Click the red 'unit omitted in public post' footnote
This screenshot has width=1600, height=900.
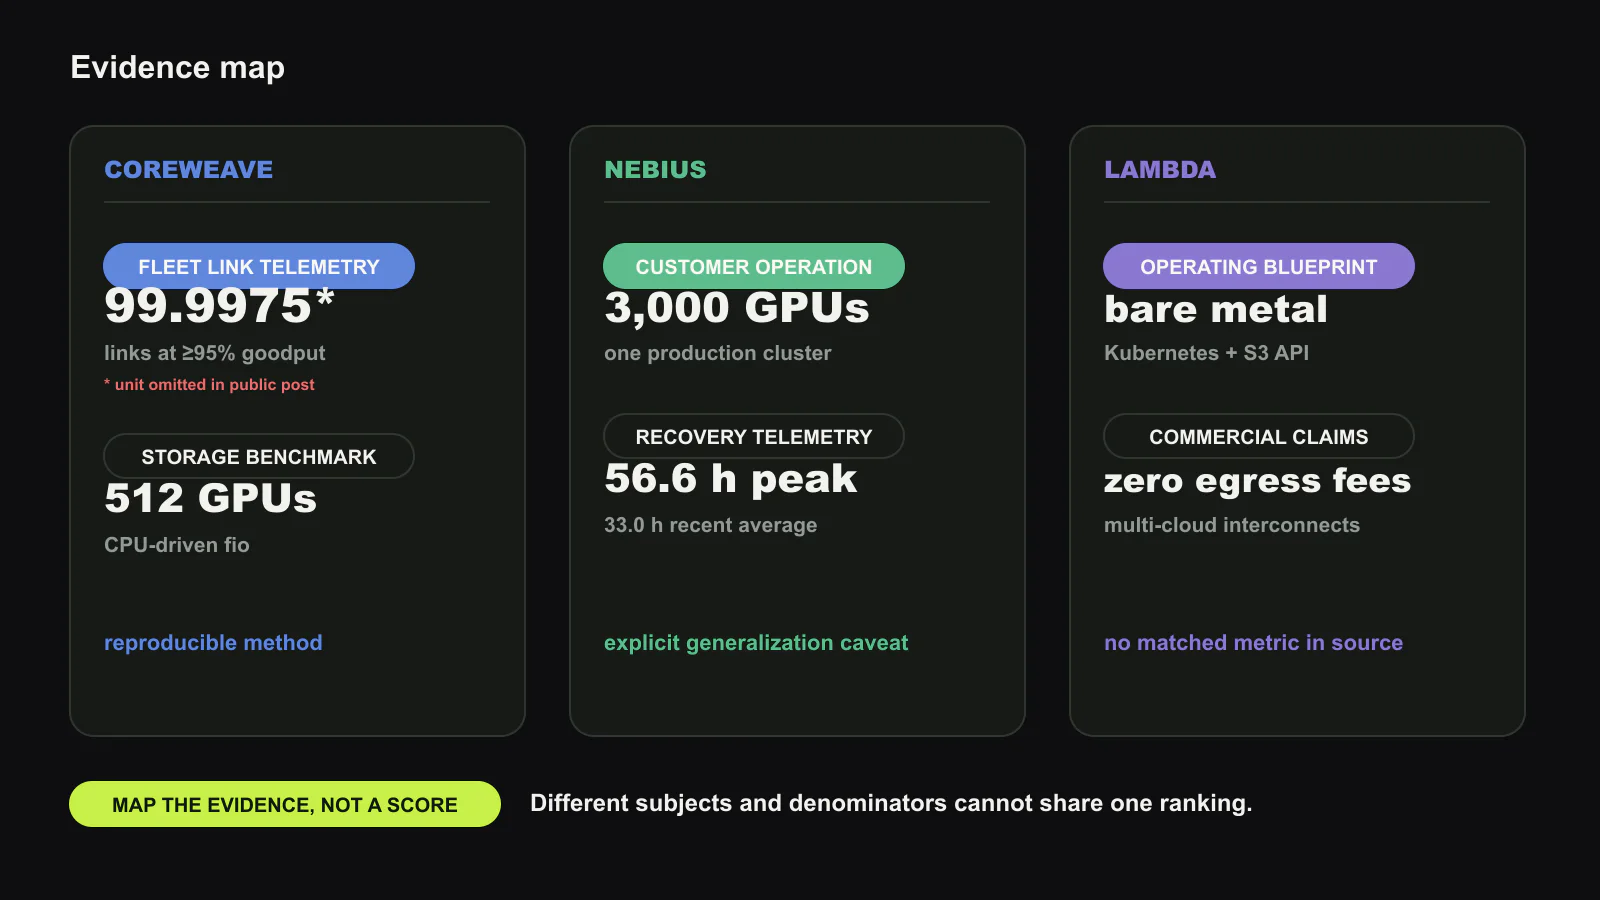point(209,384)
